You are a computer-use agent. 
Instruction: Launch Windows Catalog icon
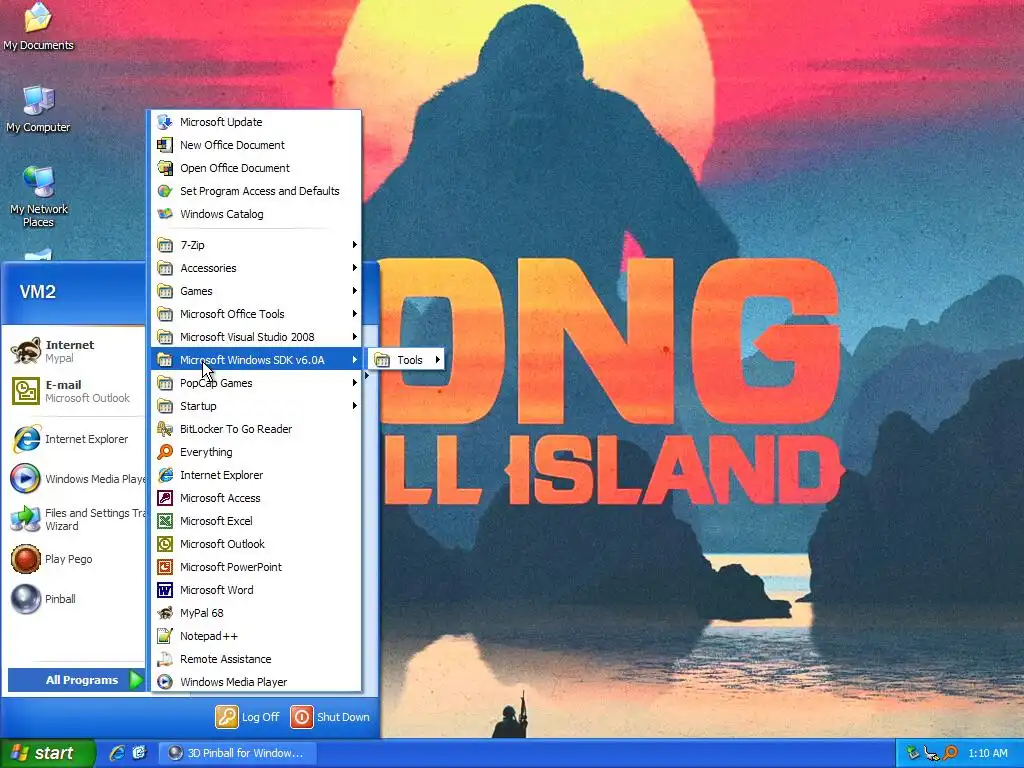[165, 214]
